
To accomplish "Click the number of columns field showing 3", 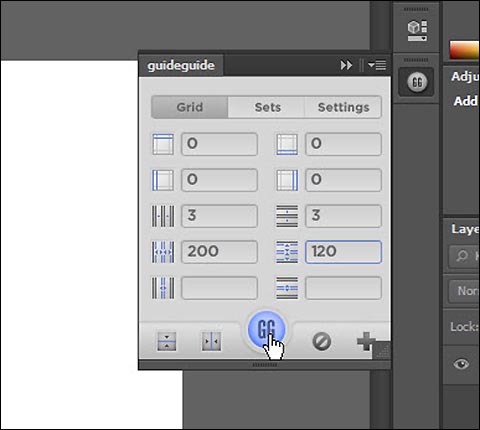I will click(219, 216).
